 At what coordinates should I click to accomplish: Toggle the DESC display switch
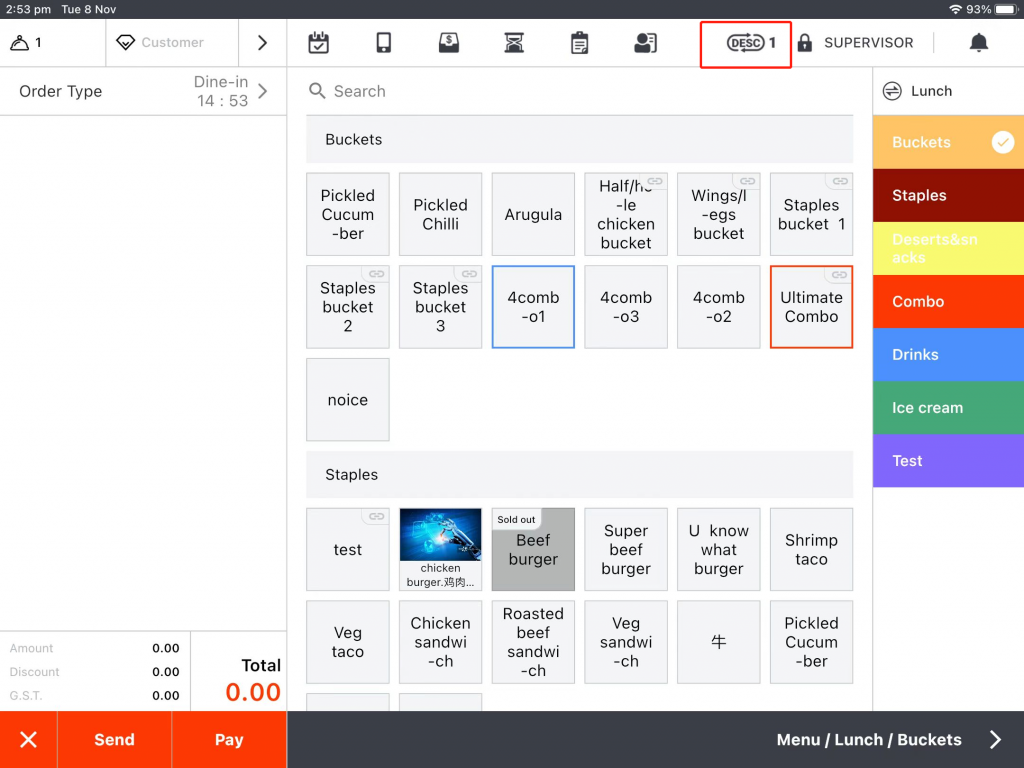pos(746,43)
